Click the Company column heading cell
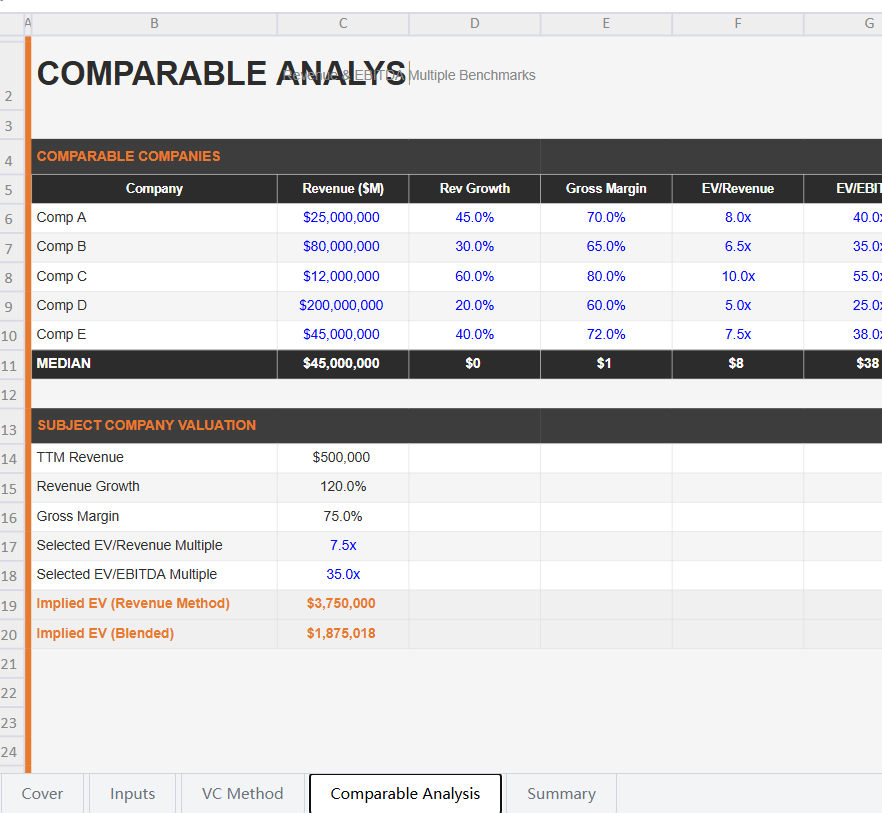Viewport: 882px width, 813px height. click(154, 188)
